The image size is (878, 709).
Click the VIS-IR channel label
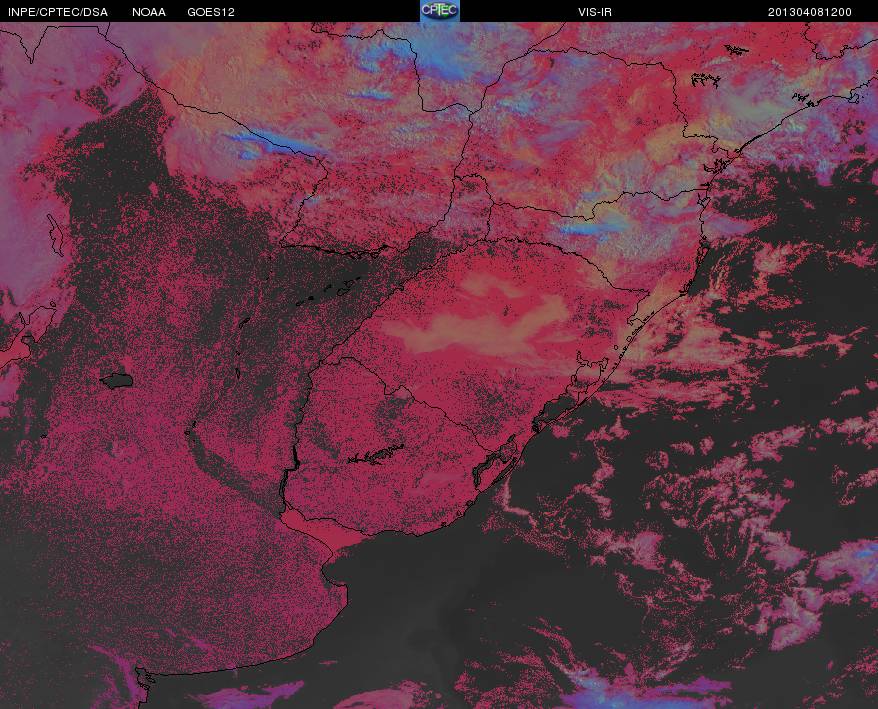pyautogui.click(x=595, y=12)
